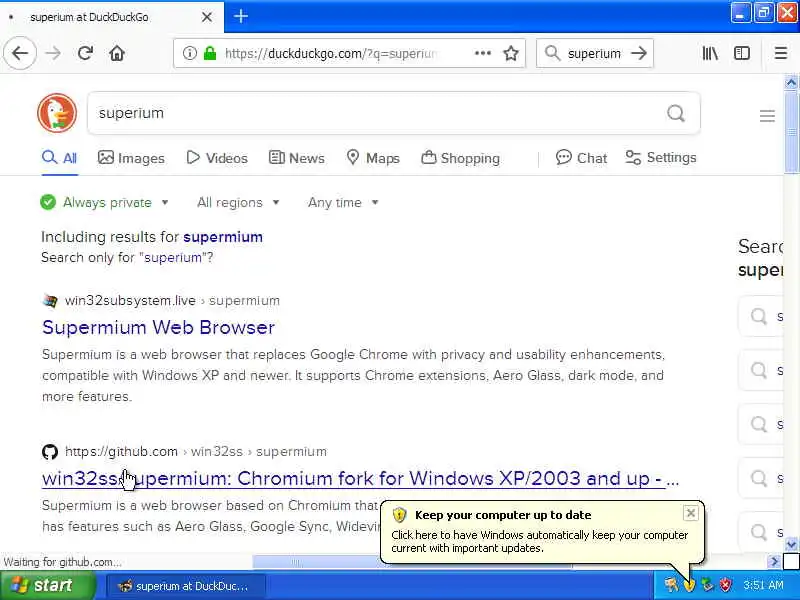Click the vertical scrollbar up arrow
Screen dimensions: 800x600
tap(791, 82)
